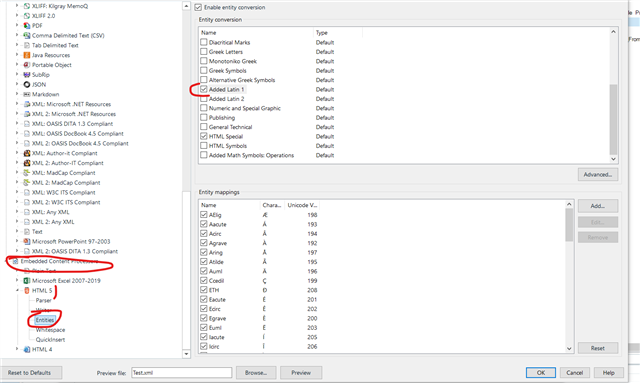Image resolution: width=640 pixels, height=383 pixels.
Task: Click the XML 2: Microsoft .NET Resources icon
Action: click(27, 114)
